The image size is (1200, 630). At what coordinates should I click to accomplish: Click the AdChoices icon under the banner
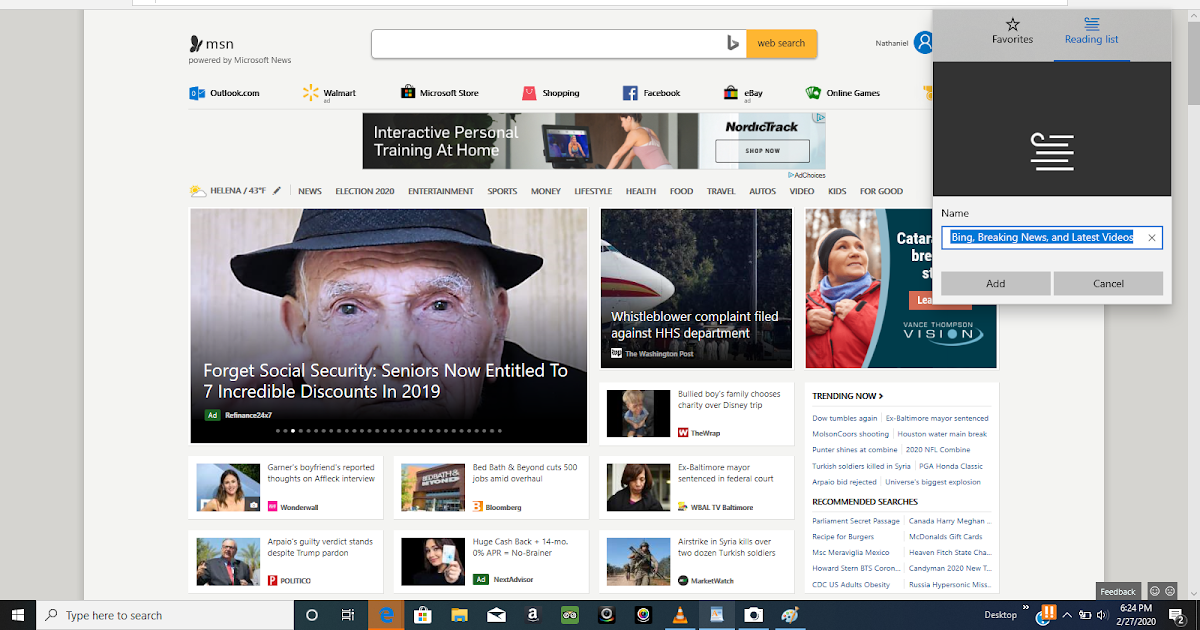pos(791,175)
